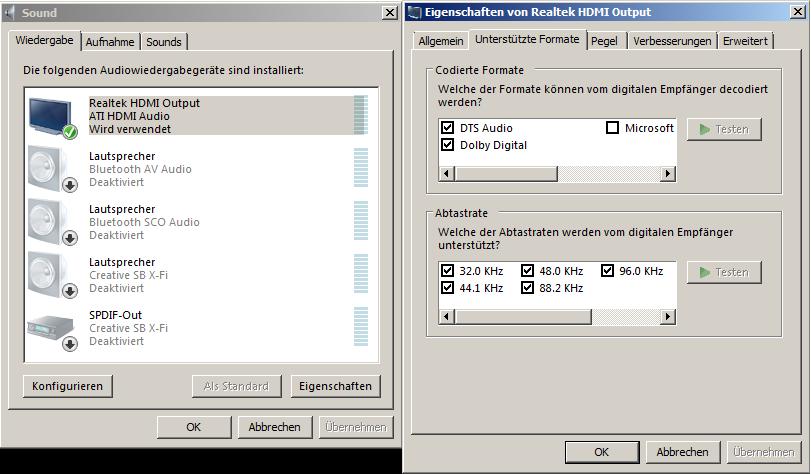
Task: Click the level meter of Bluetooth AV Audio
Action: tap(361, 168)
